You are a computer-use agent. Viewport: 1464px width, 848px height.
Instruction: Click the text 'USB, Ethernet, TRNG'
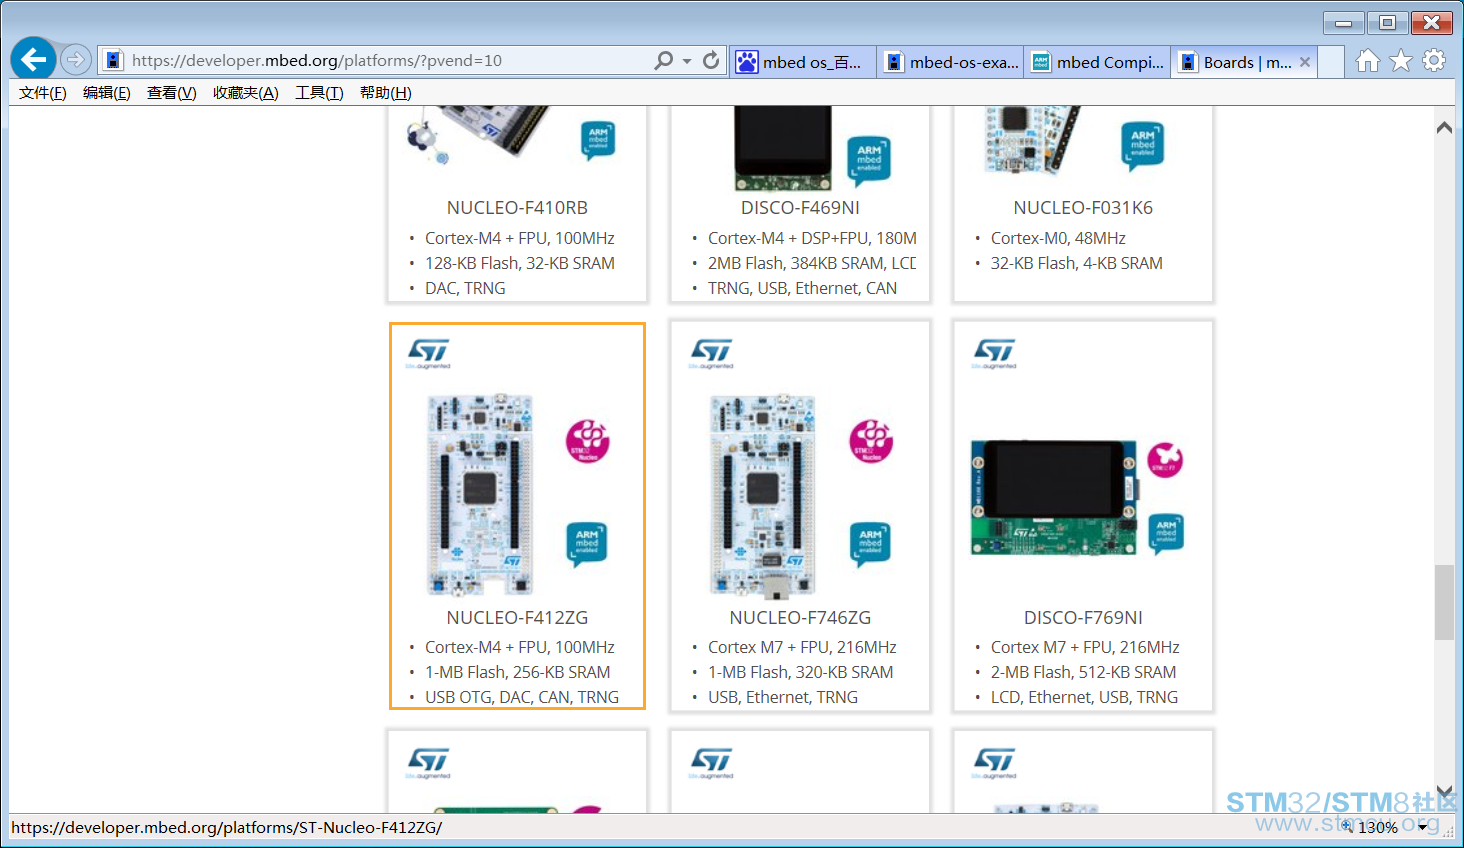point(783,697)
